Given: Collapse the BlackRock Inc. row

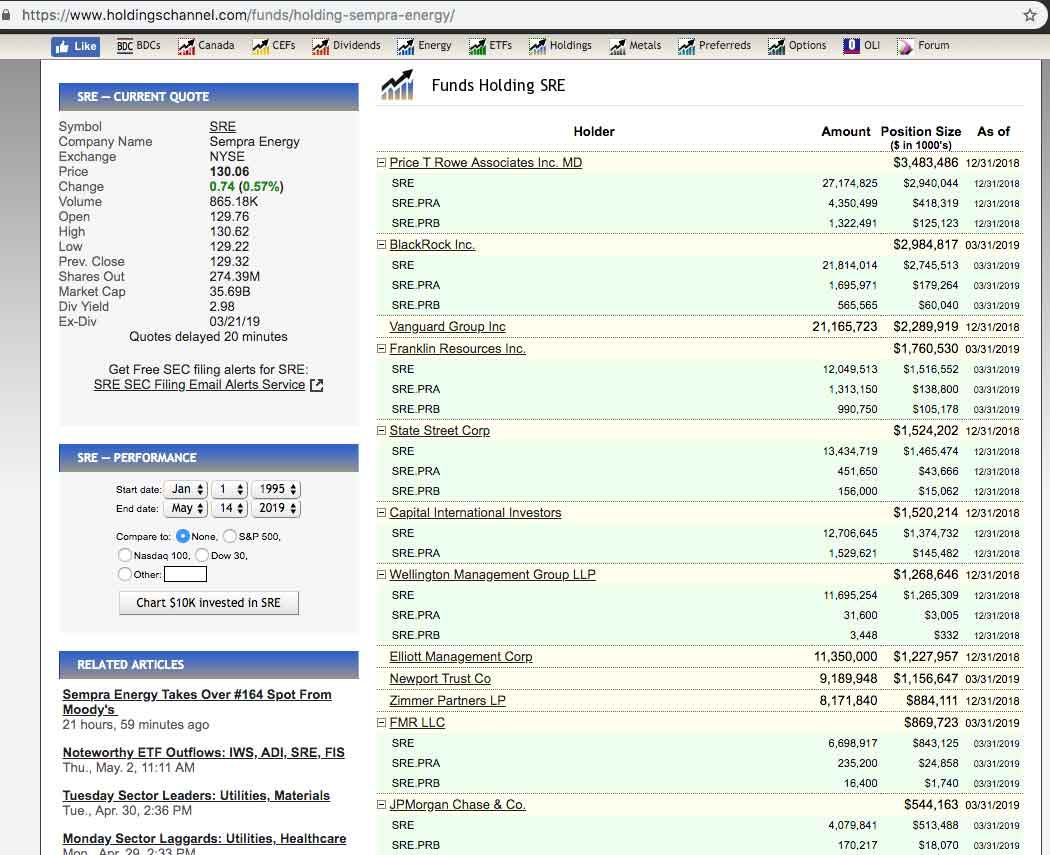Looking at the screenshot, I should click(x=381, y=245).
